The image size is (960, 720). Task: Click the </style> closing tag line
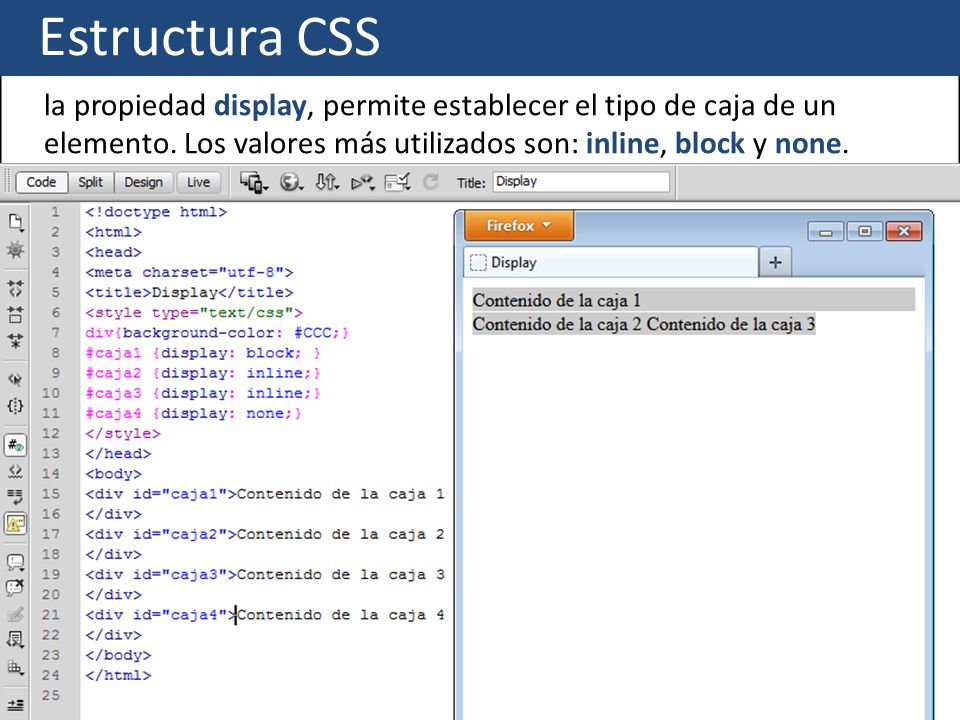coord(123,434)
